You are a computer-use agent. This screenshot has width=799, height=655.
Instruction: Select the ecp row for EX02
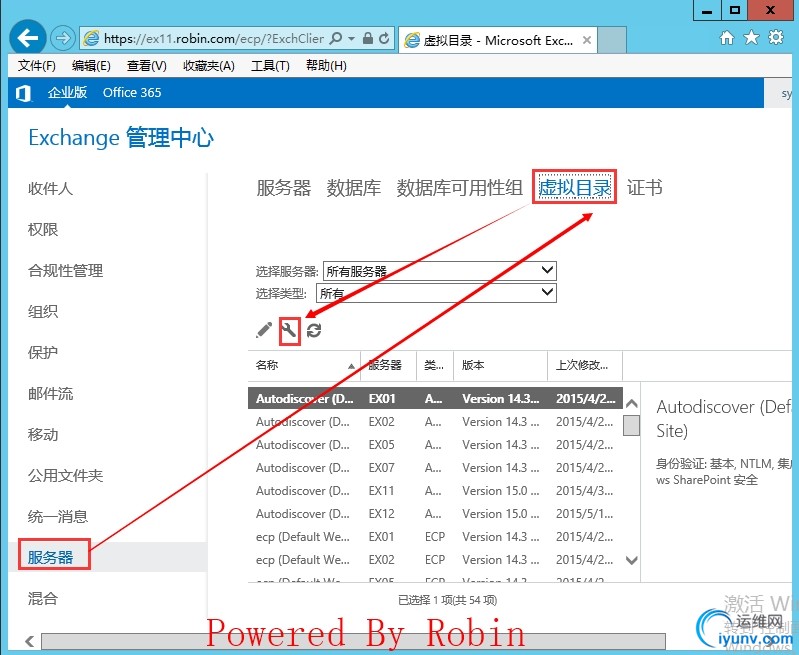(435, 560)
